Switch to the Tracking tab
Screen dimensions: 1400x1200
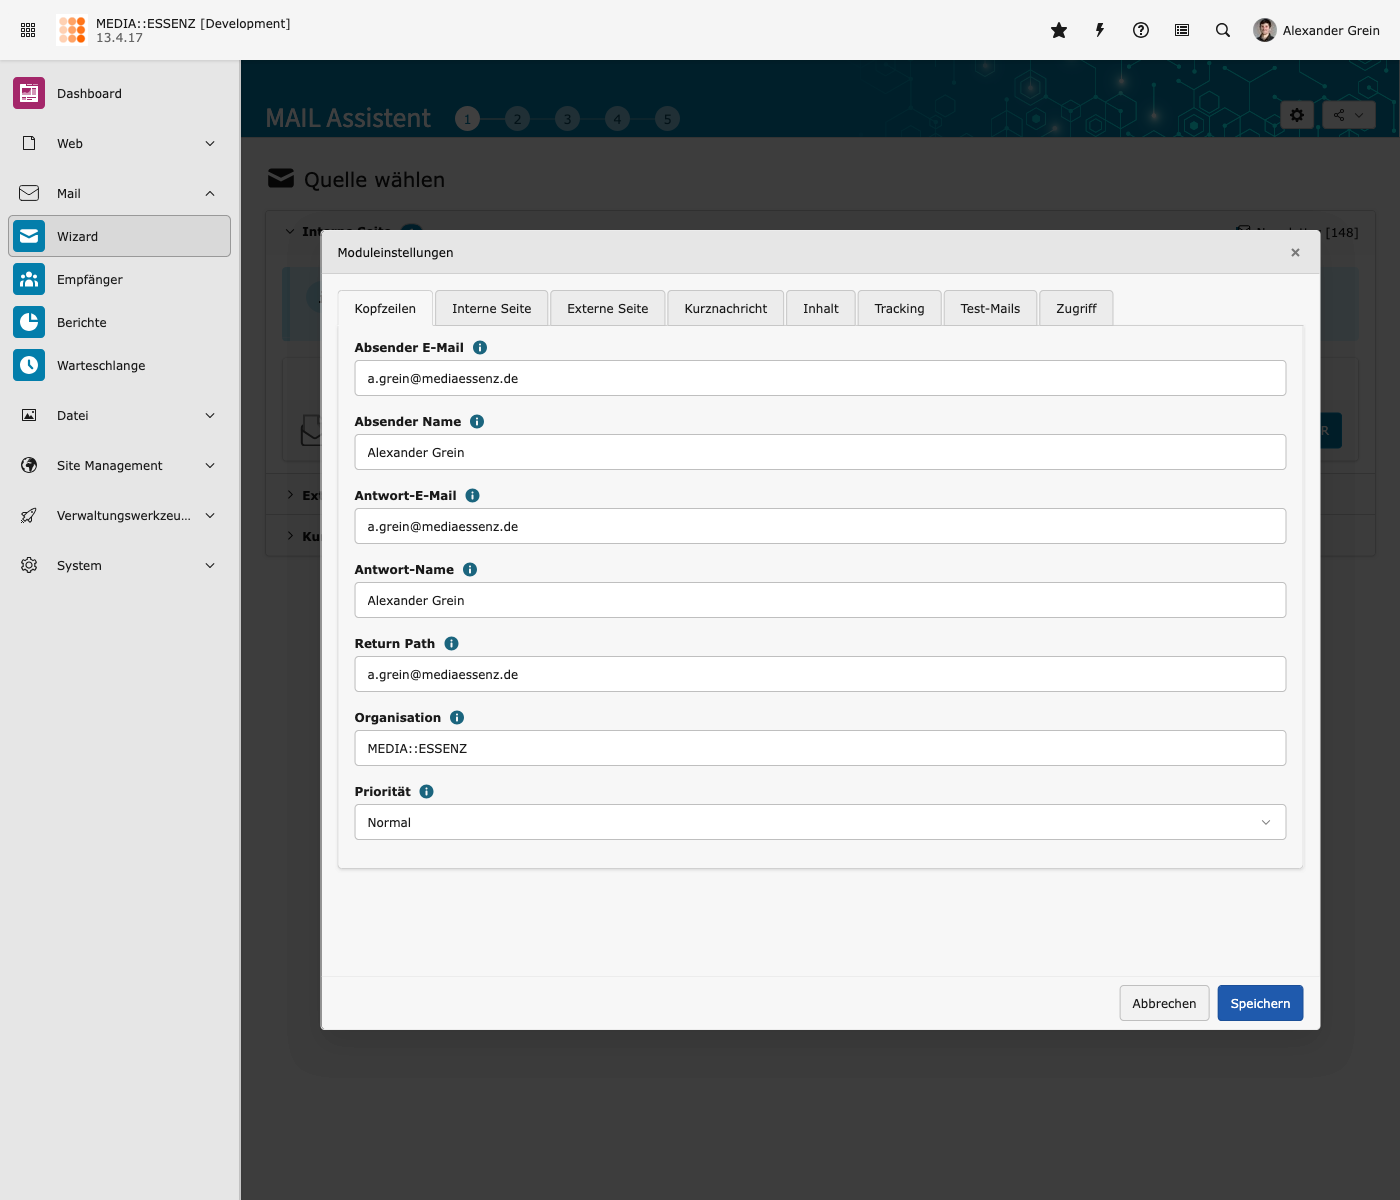(x=899, y=309)
